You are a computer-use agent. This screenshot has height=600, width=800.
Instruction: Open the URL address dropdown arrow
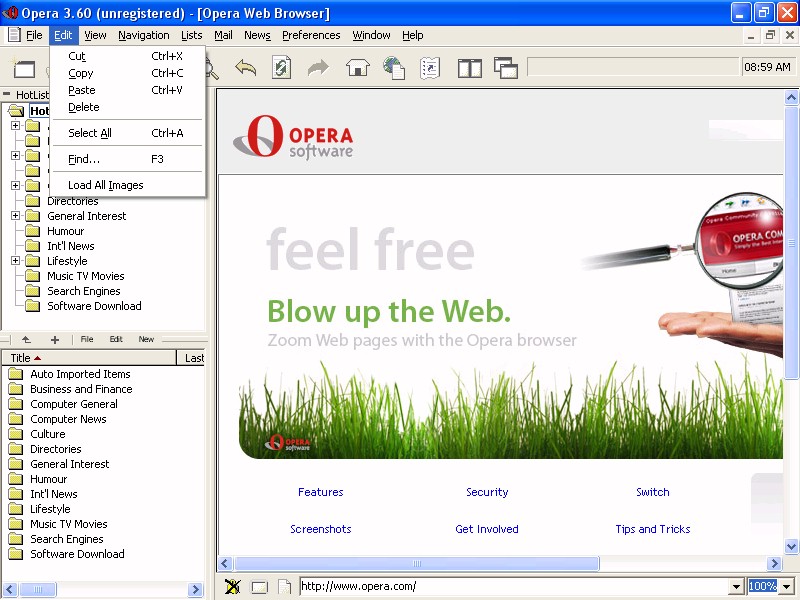point(736,587)
